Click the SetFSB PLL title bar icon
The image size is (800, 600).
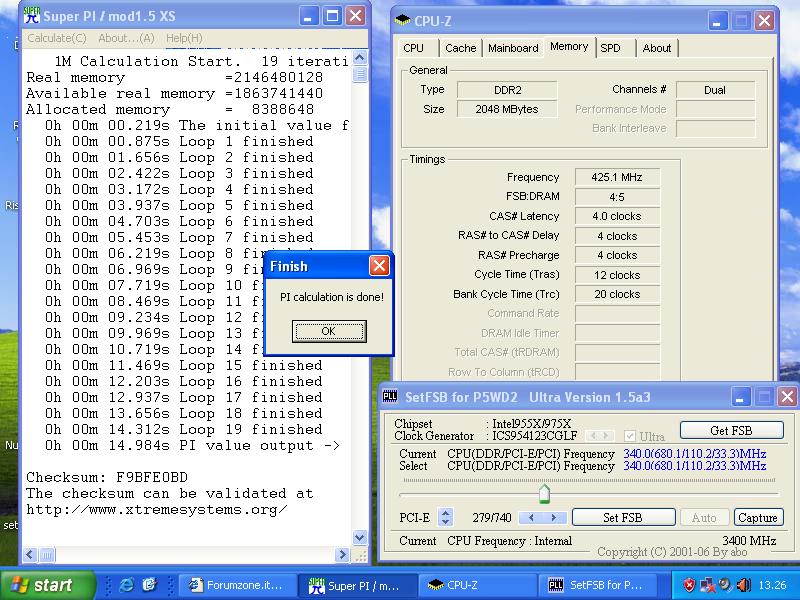390,396
